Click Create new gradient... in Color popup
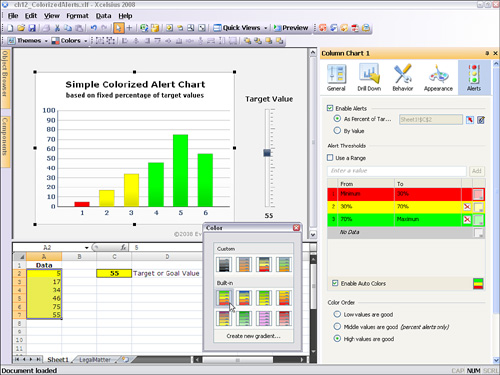 coord(253,336)
